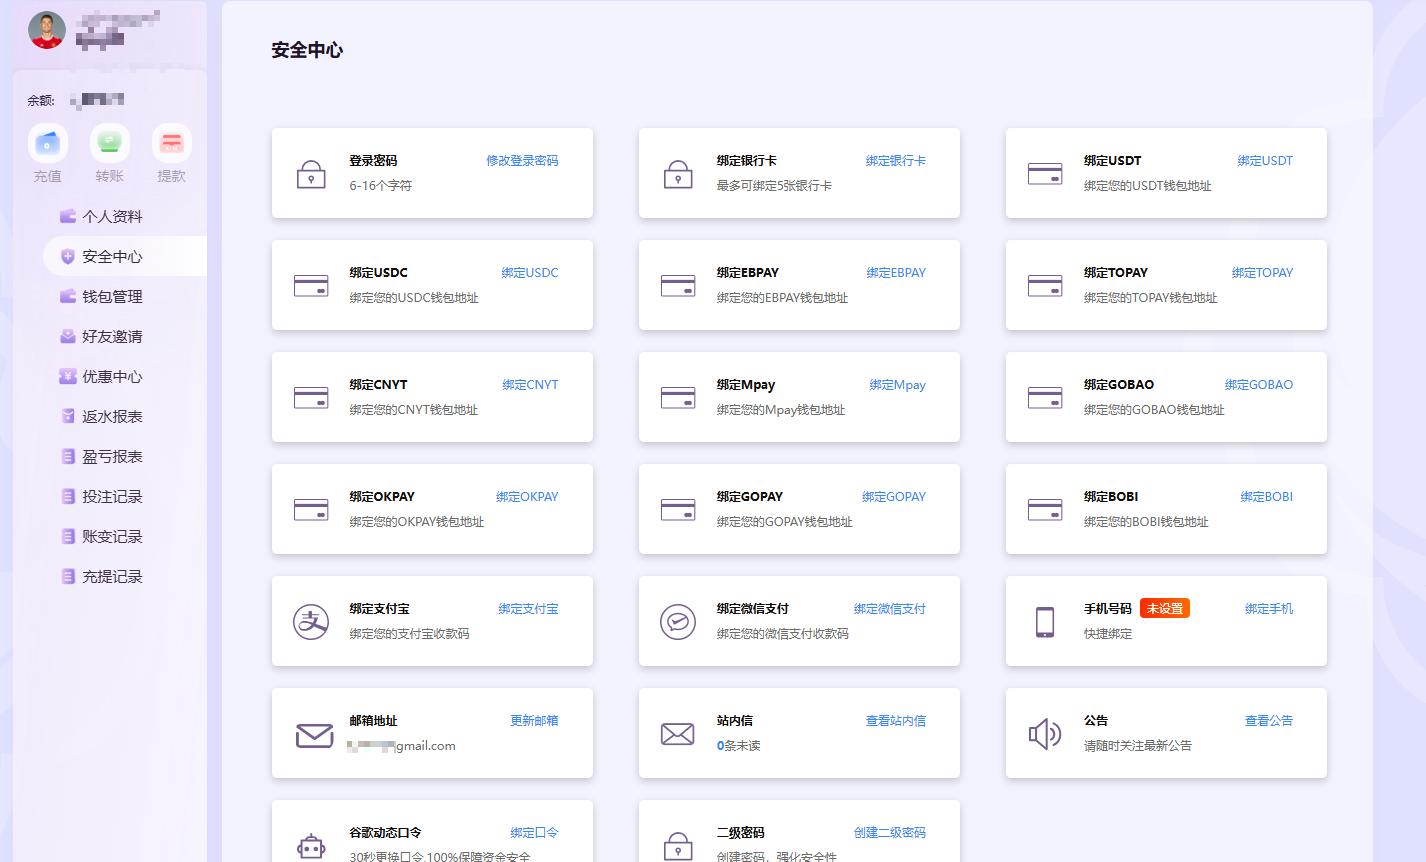Click the phone icon in 手机号码 card
The image size is (1426, 862).
pos(1045,621)
